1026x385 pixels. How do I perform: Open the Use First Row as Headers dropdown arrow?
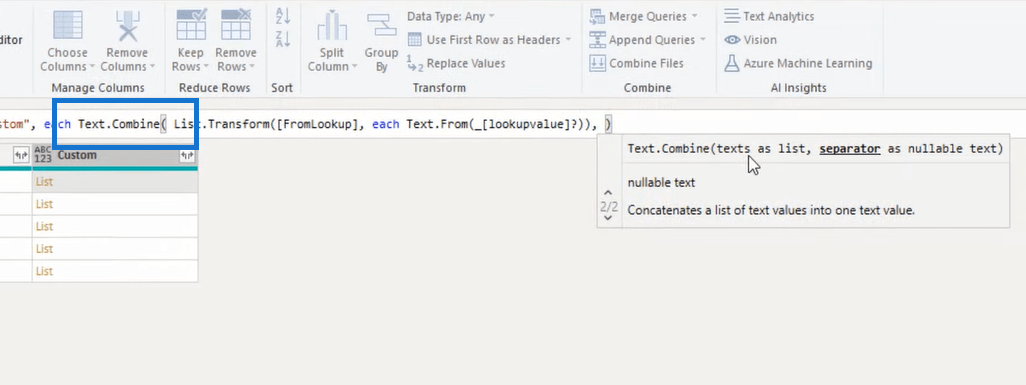pyautogui.click(x=568, y=40)
